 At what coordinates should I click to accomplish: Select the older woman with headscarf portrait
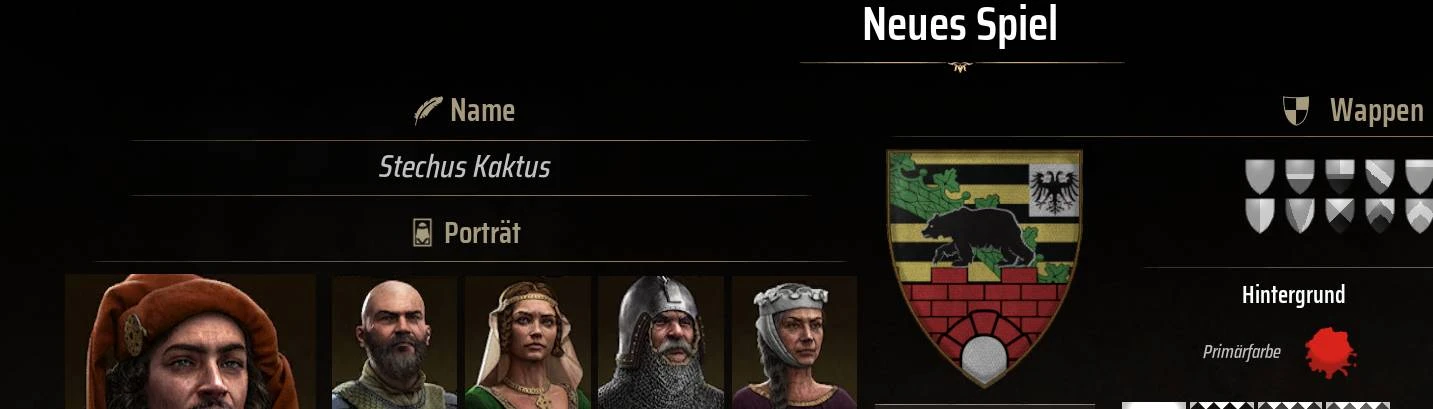pyautogui.click(x=794, y=342)
